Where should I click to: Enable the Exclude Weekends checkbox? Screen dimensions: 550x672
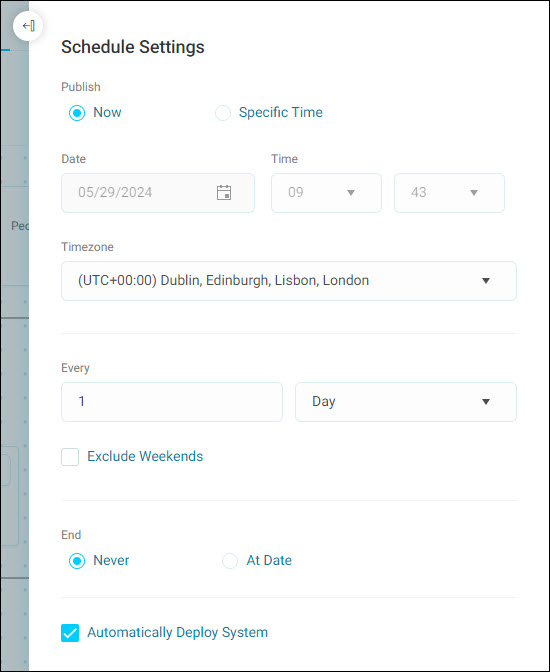[70, 457]
